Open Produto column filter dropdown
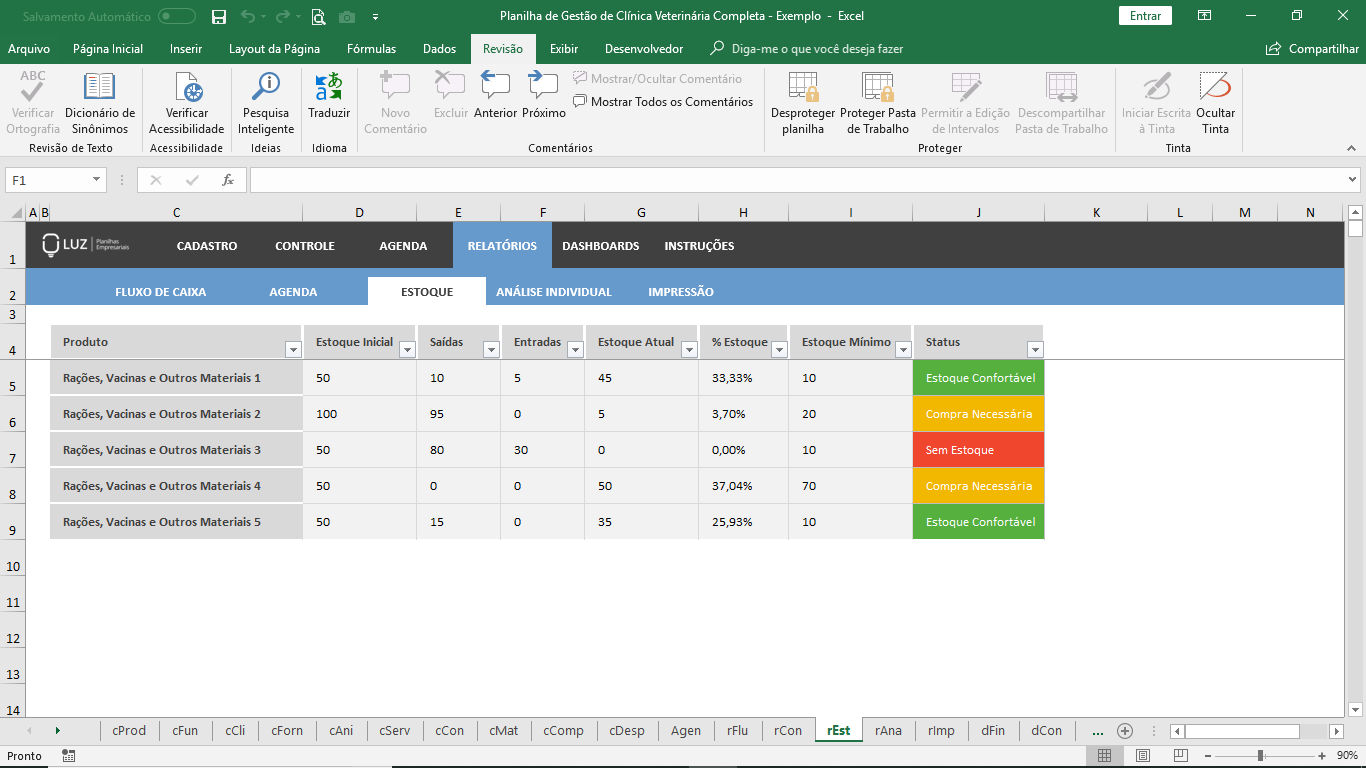The width and height of the screenshot is (1366, 768). click(x=293, y=349)
